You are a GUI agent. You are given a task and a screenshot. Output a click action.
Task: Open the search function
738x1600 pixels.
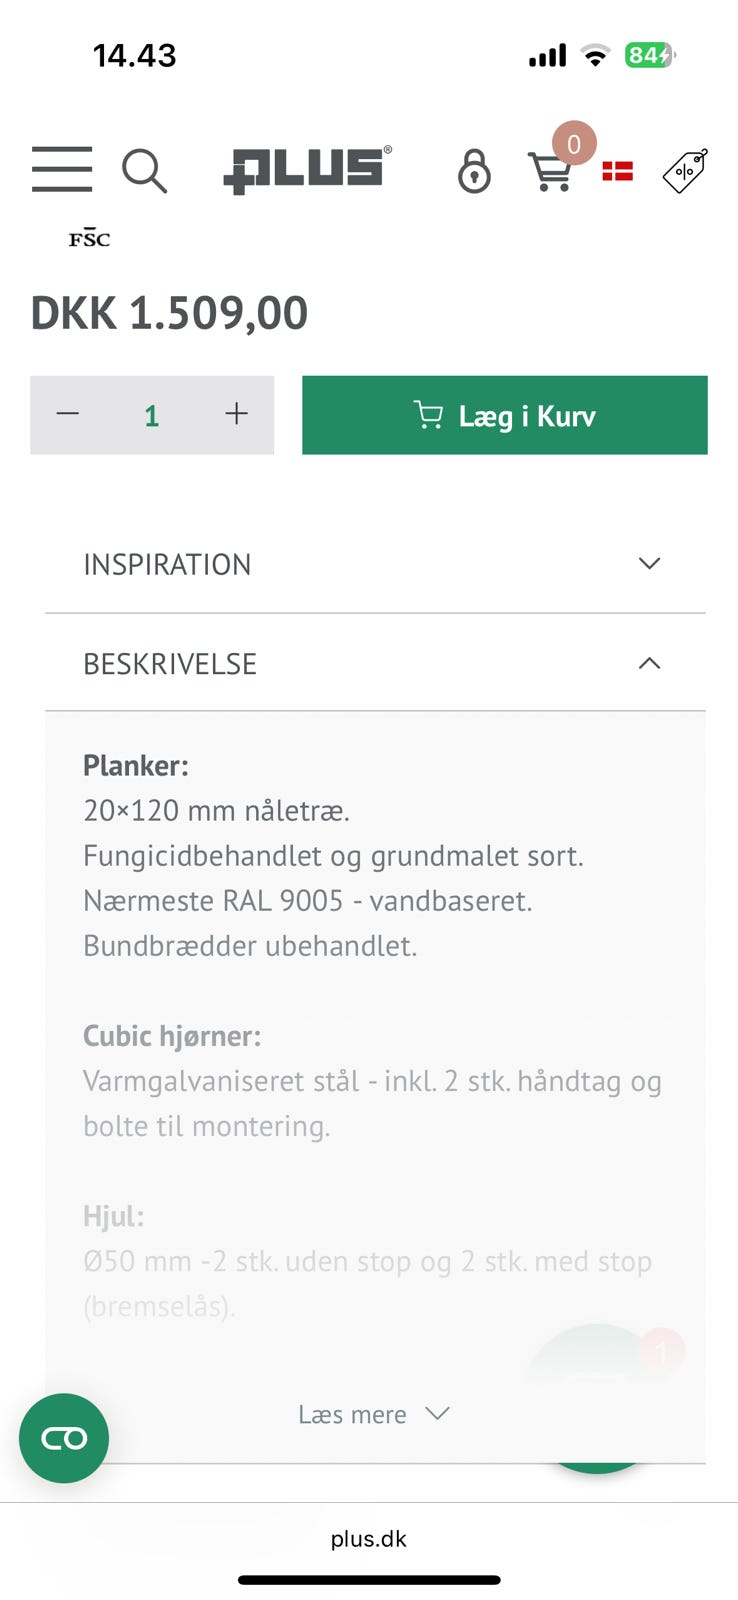[x=145, y=170]
